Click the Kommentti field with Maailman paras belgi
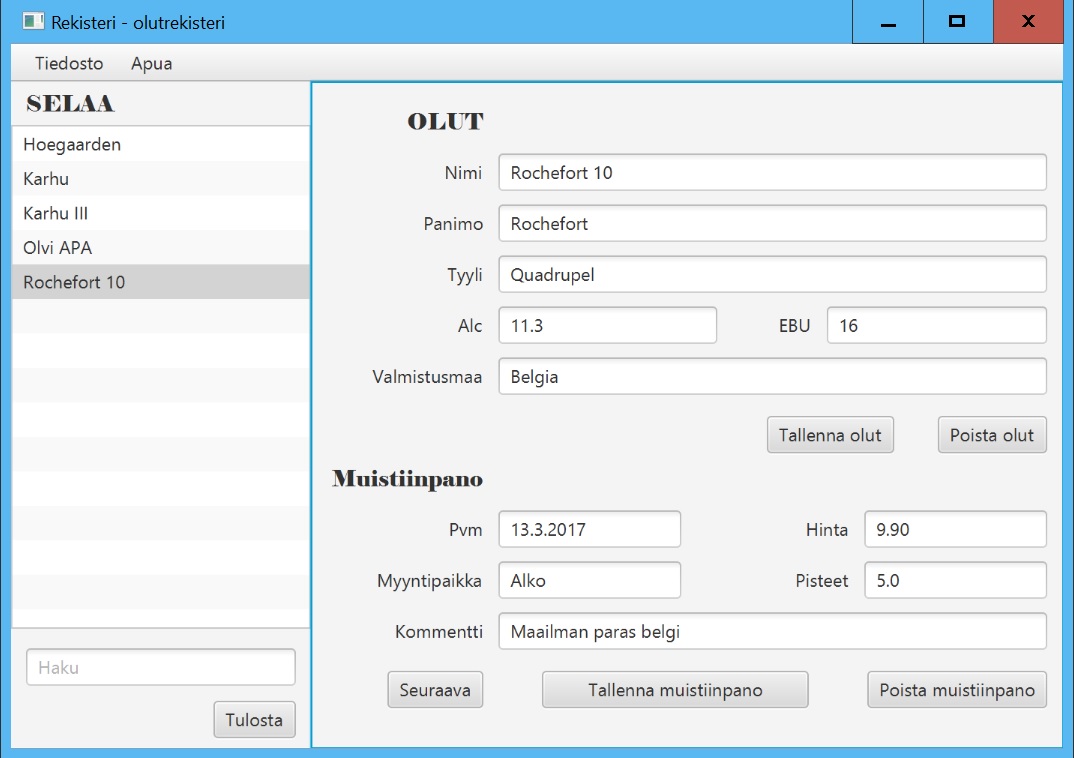This screenshot has height=758, width=1074. [x=773, y=631]
